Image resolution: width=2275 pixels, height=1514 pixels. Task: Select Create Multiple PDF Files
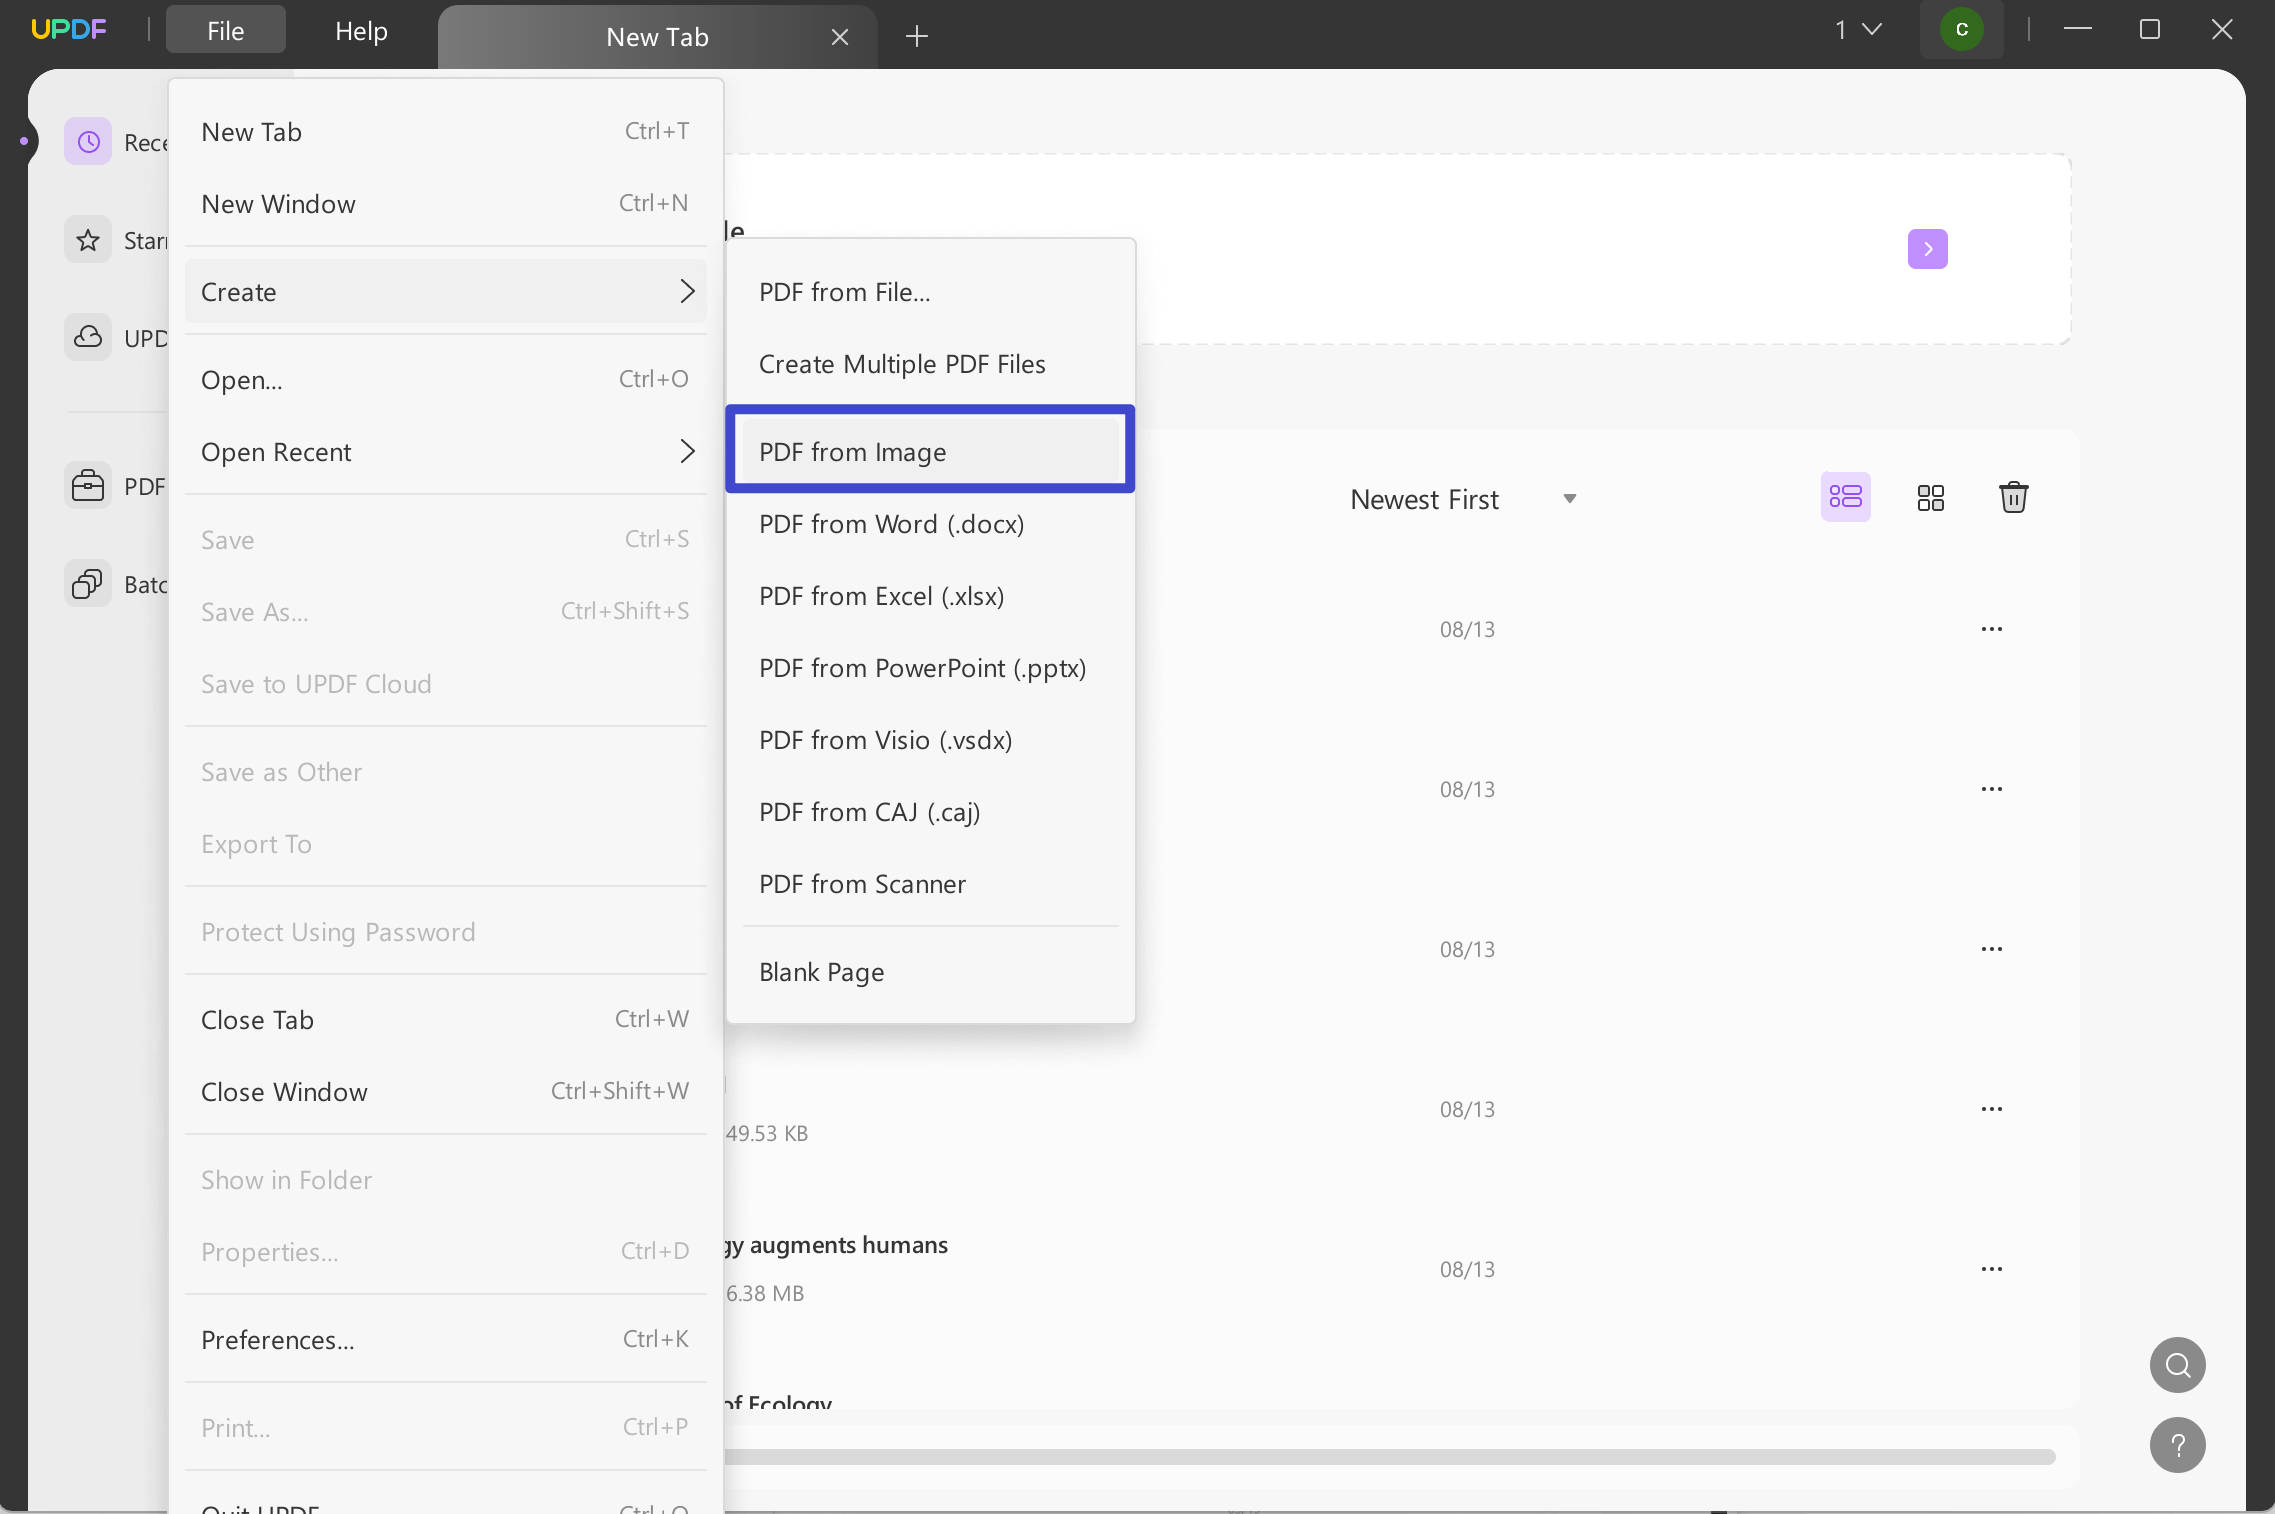(x=901, y=364)
